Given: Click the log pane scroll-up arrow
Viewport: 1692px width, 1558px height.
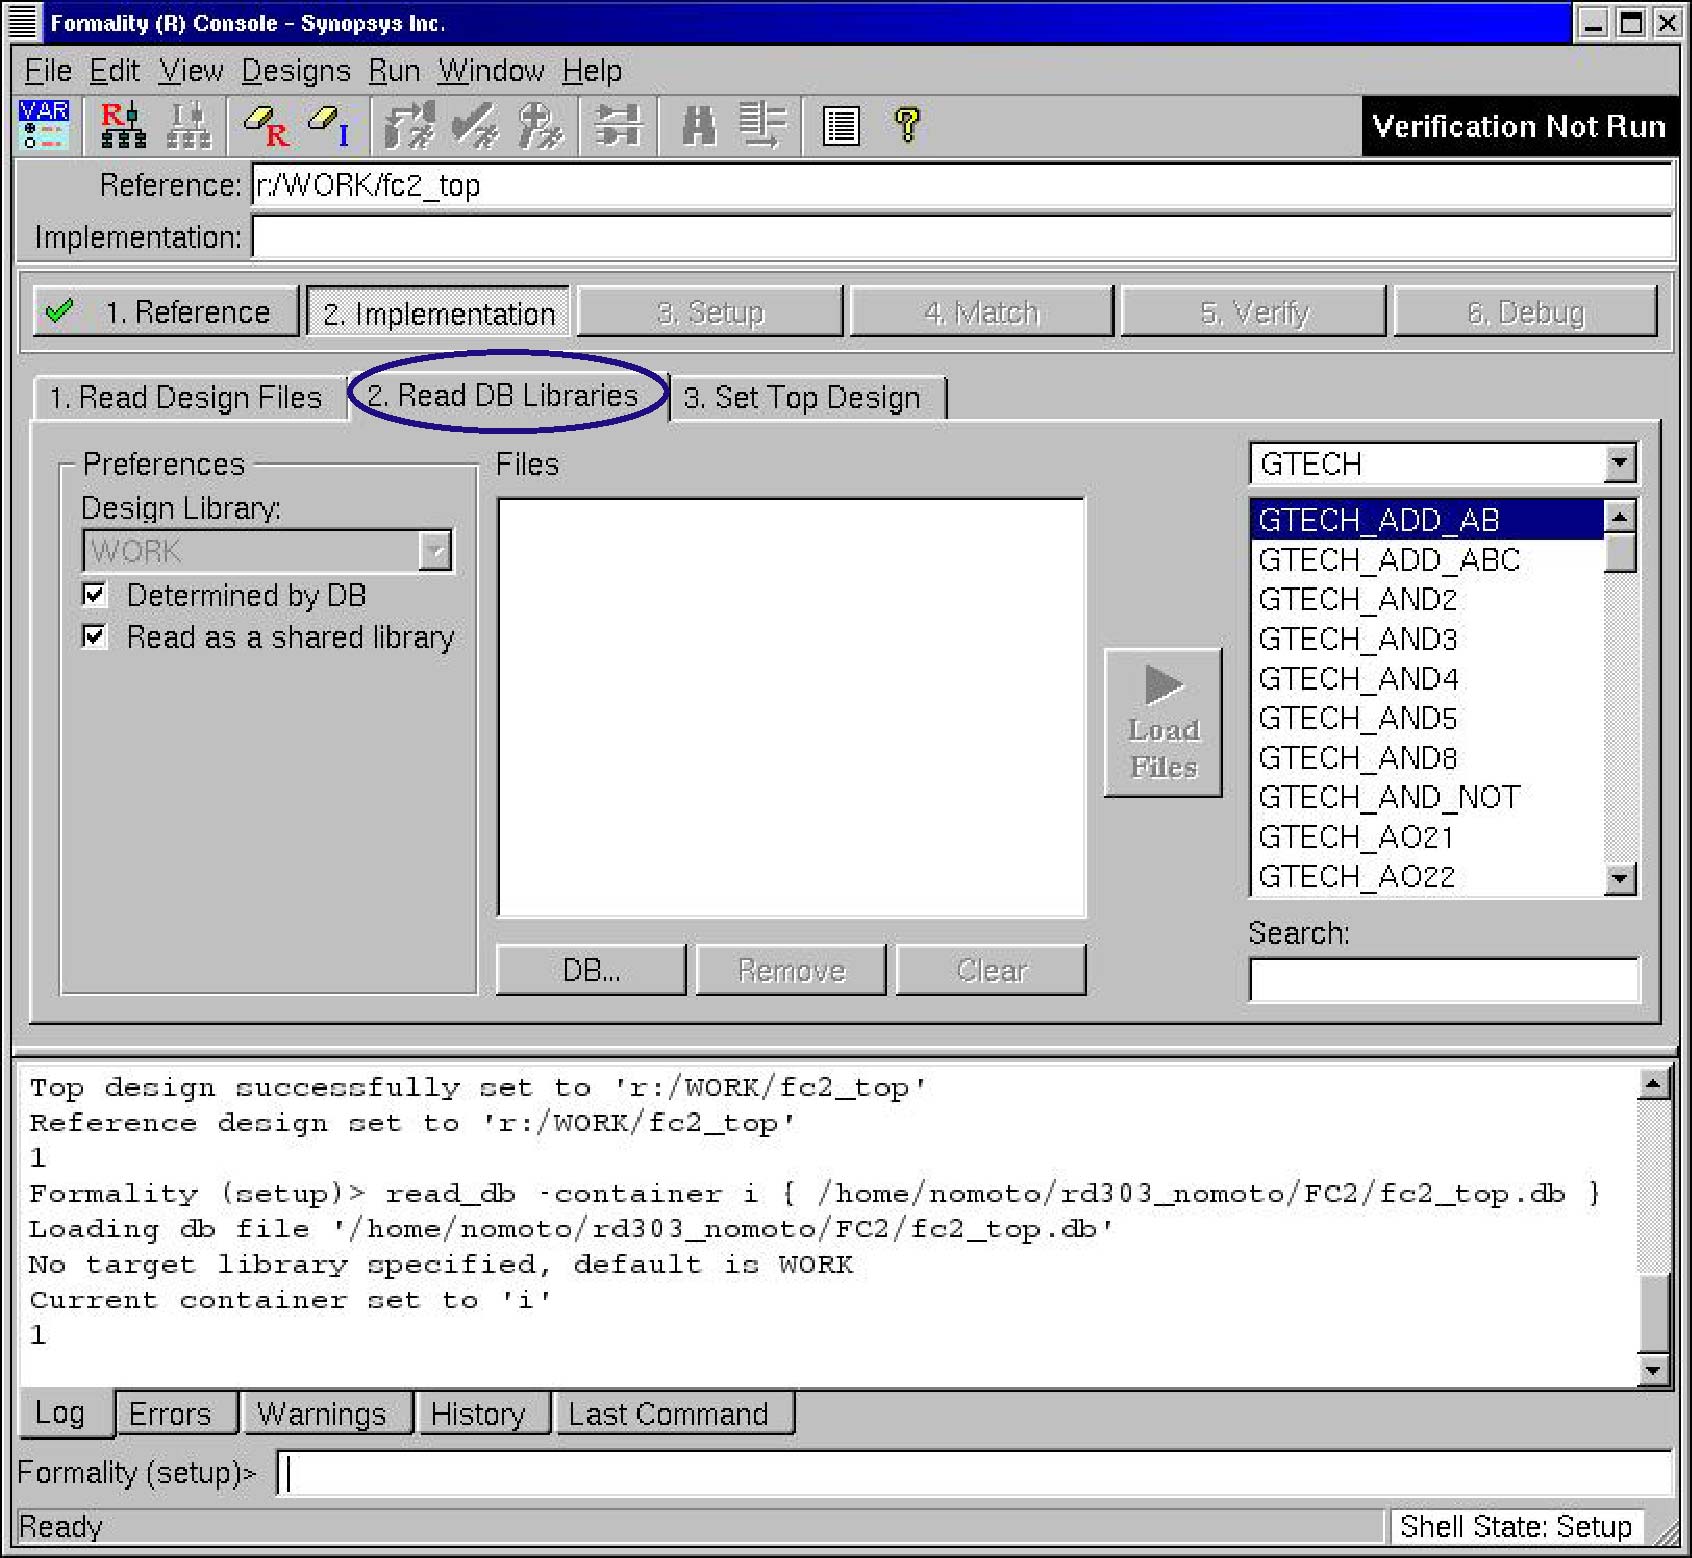Looking at the screenshot, I should [x=1654, y=1083].
